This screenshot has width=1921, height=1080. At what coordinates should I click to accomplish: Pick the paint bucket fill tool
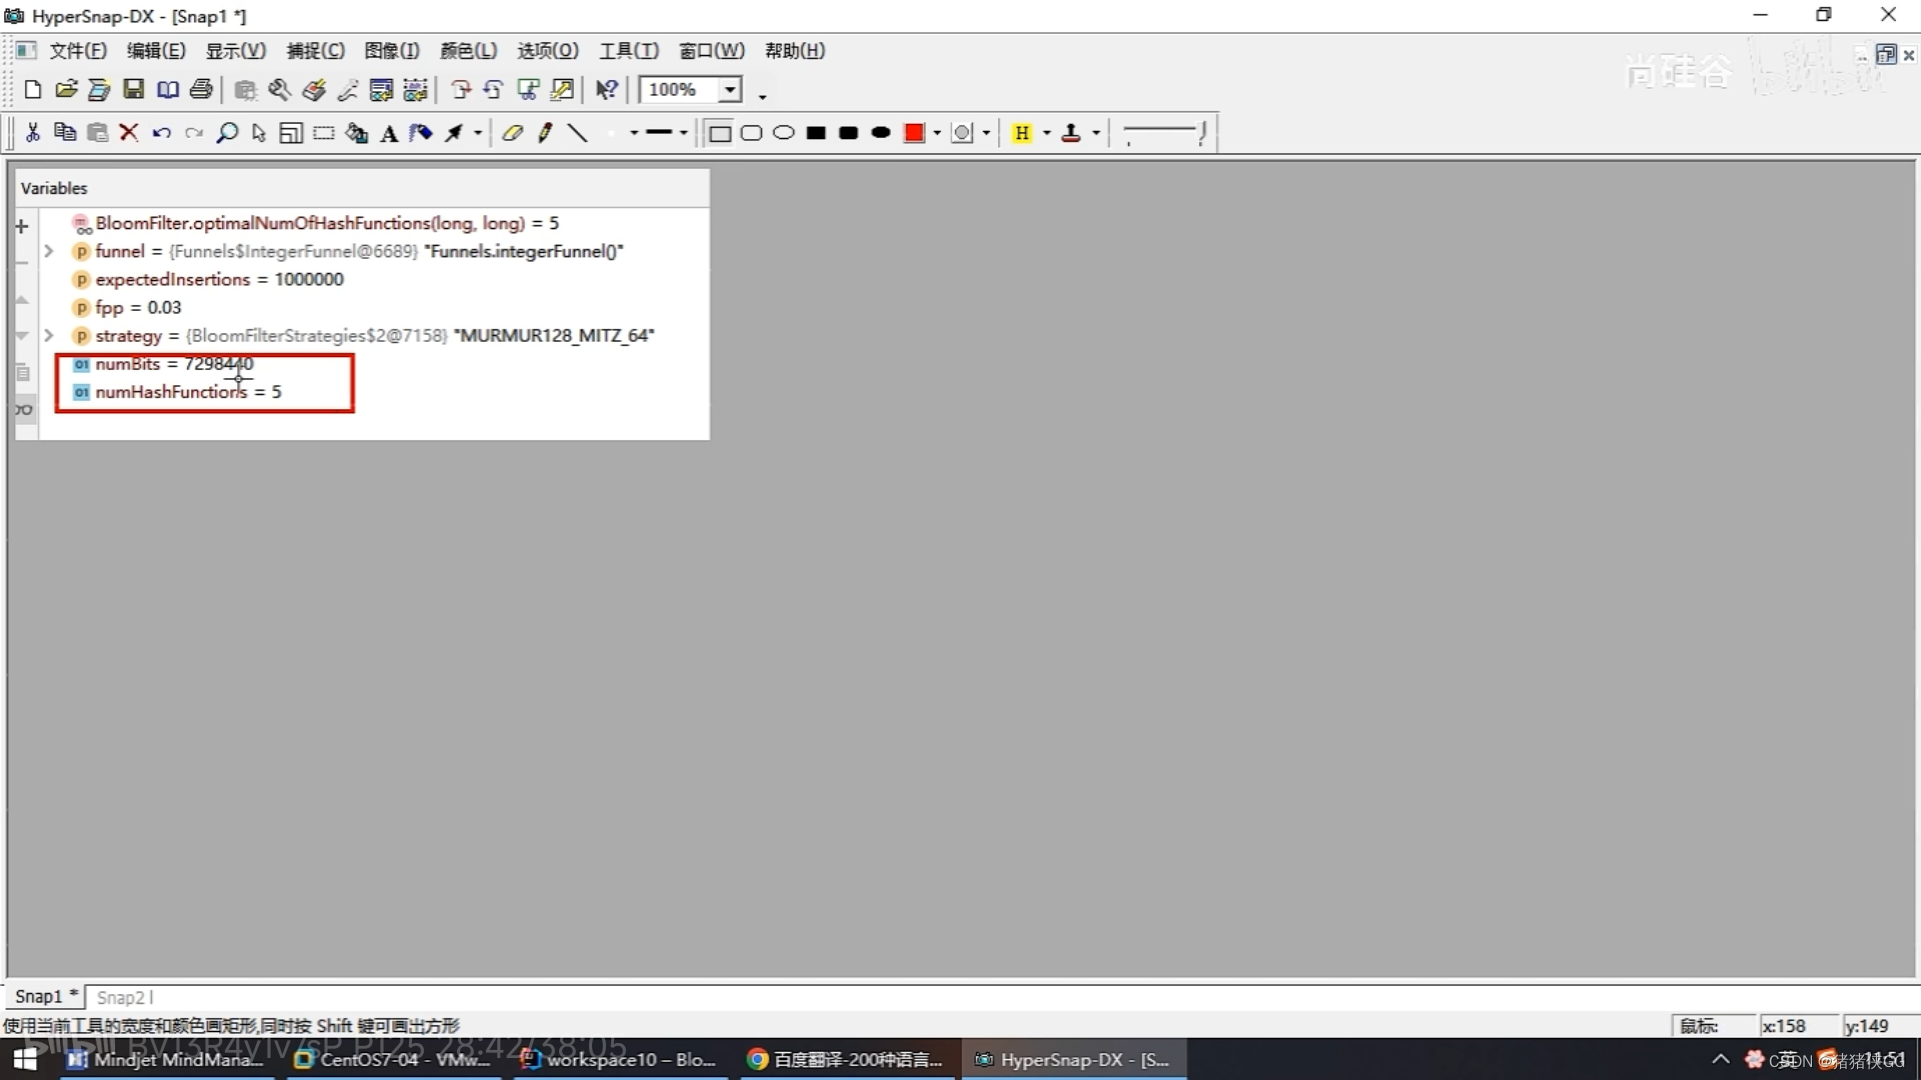point(357,132)
